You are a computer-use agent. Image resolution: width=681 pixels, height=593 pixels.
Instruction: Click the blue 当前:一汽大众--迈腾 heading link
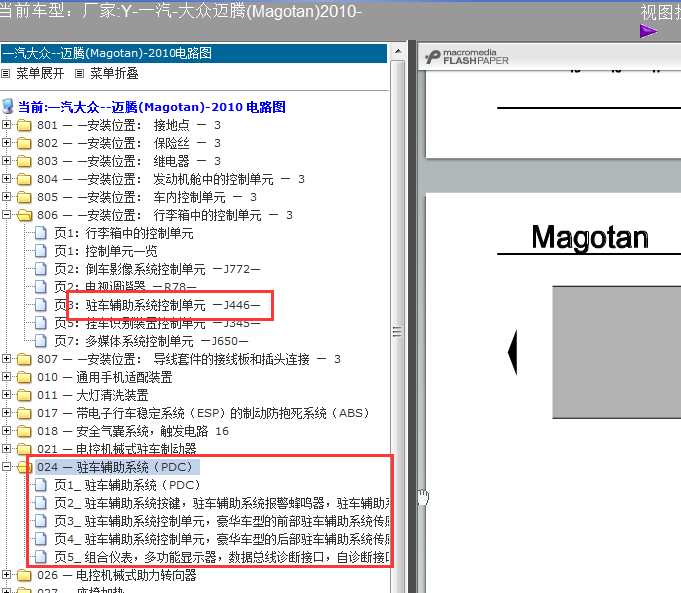[x=152, y=107]
